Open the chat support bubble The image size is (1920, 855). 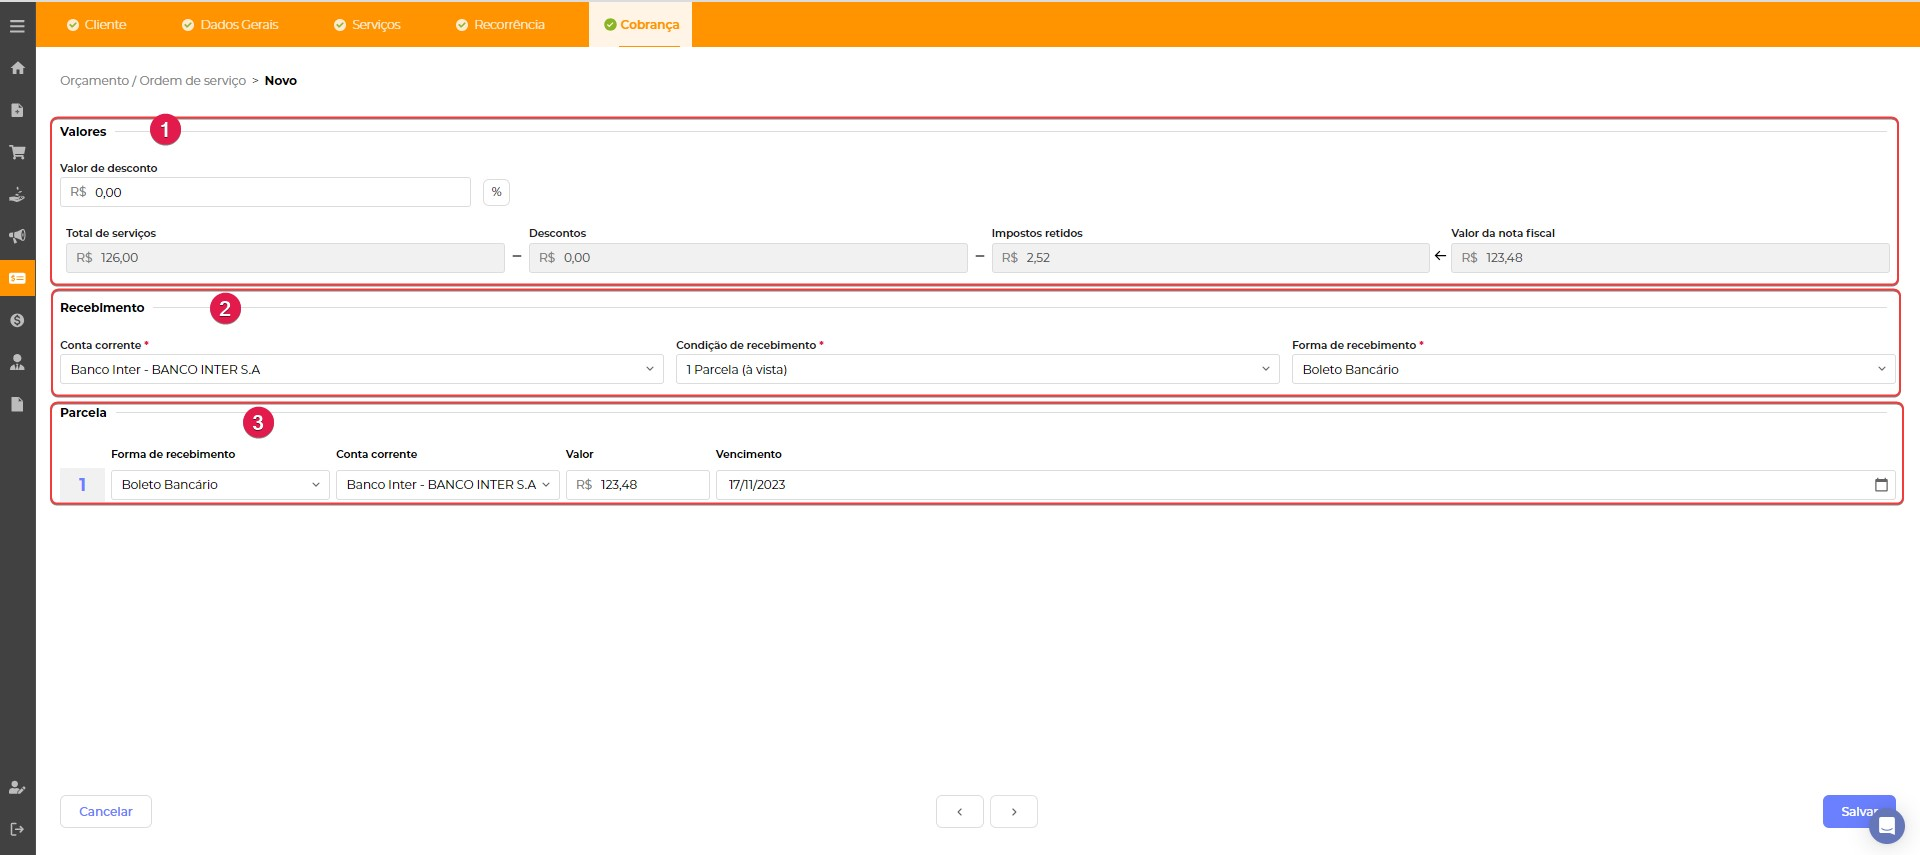pos(1886,826)
